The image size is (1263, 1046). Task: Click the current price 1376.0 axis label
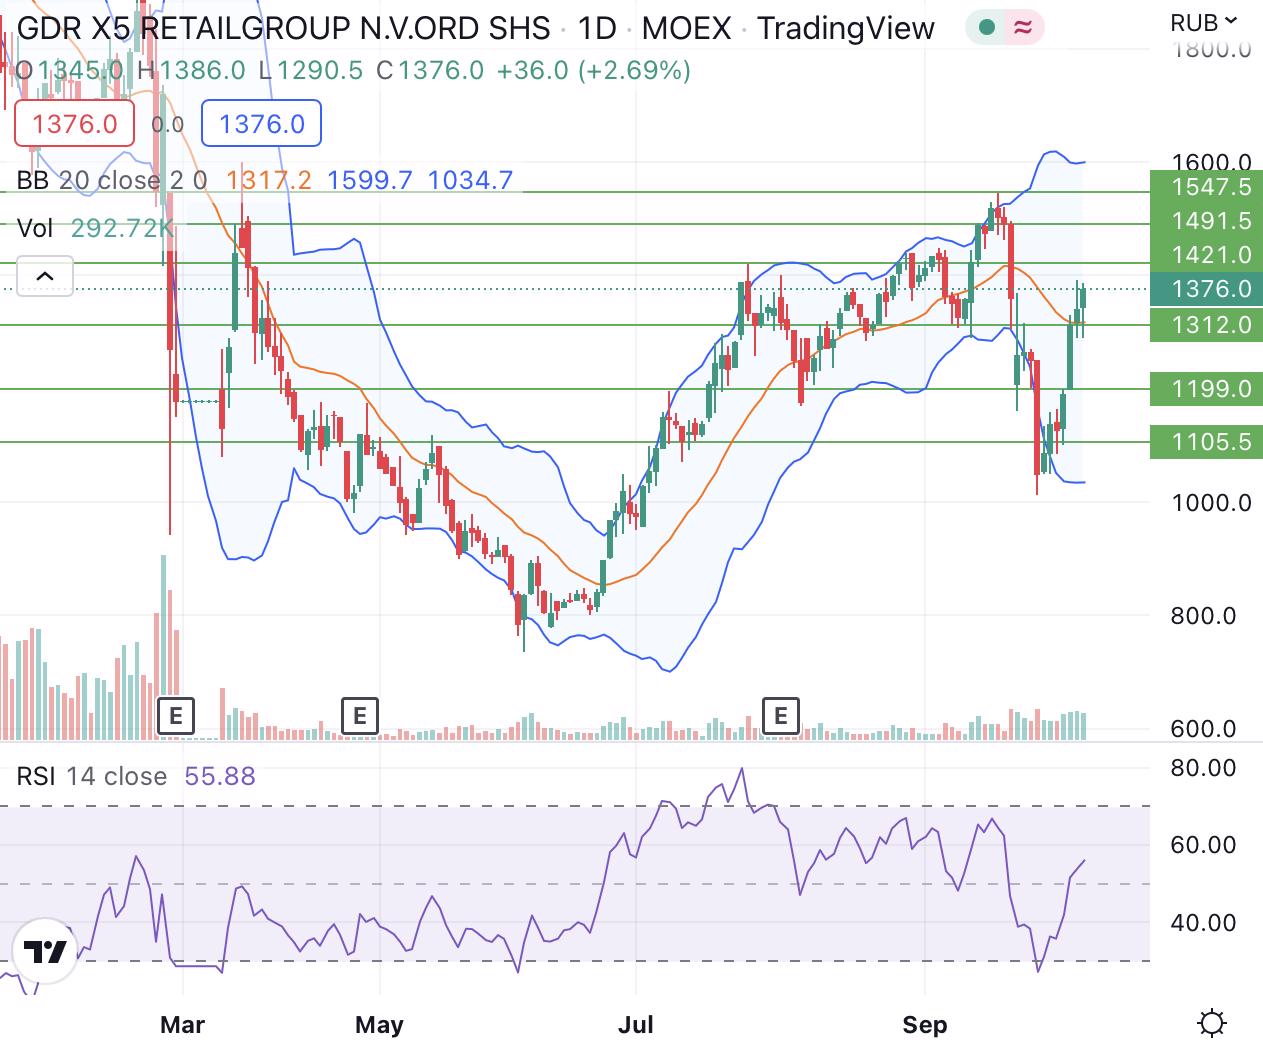pos(1205,289)
